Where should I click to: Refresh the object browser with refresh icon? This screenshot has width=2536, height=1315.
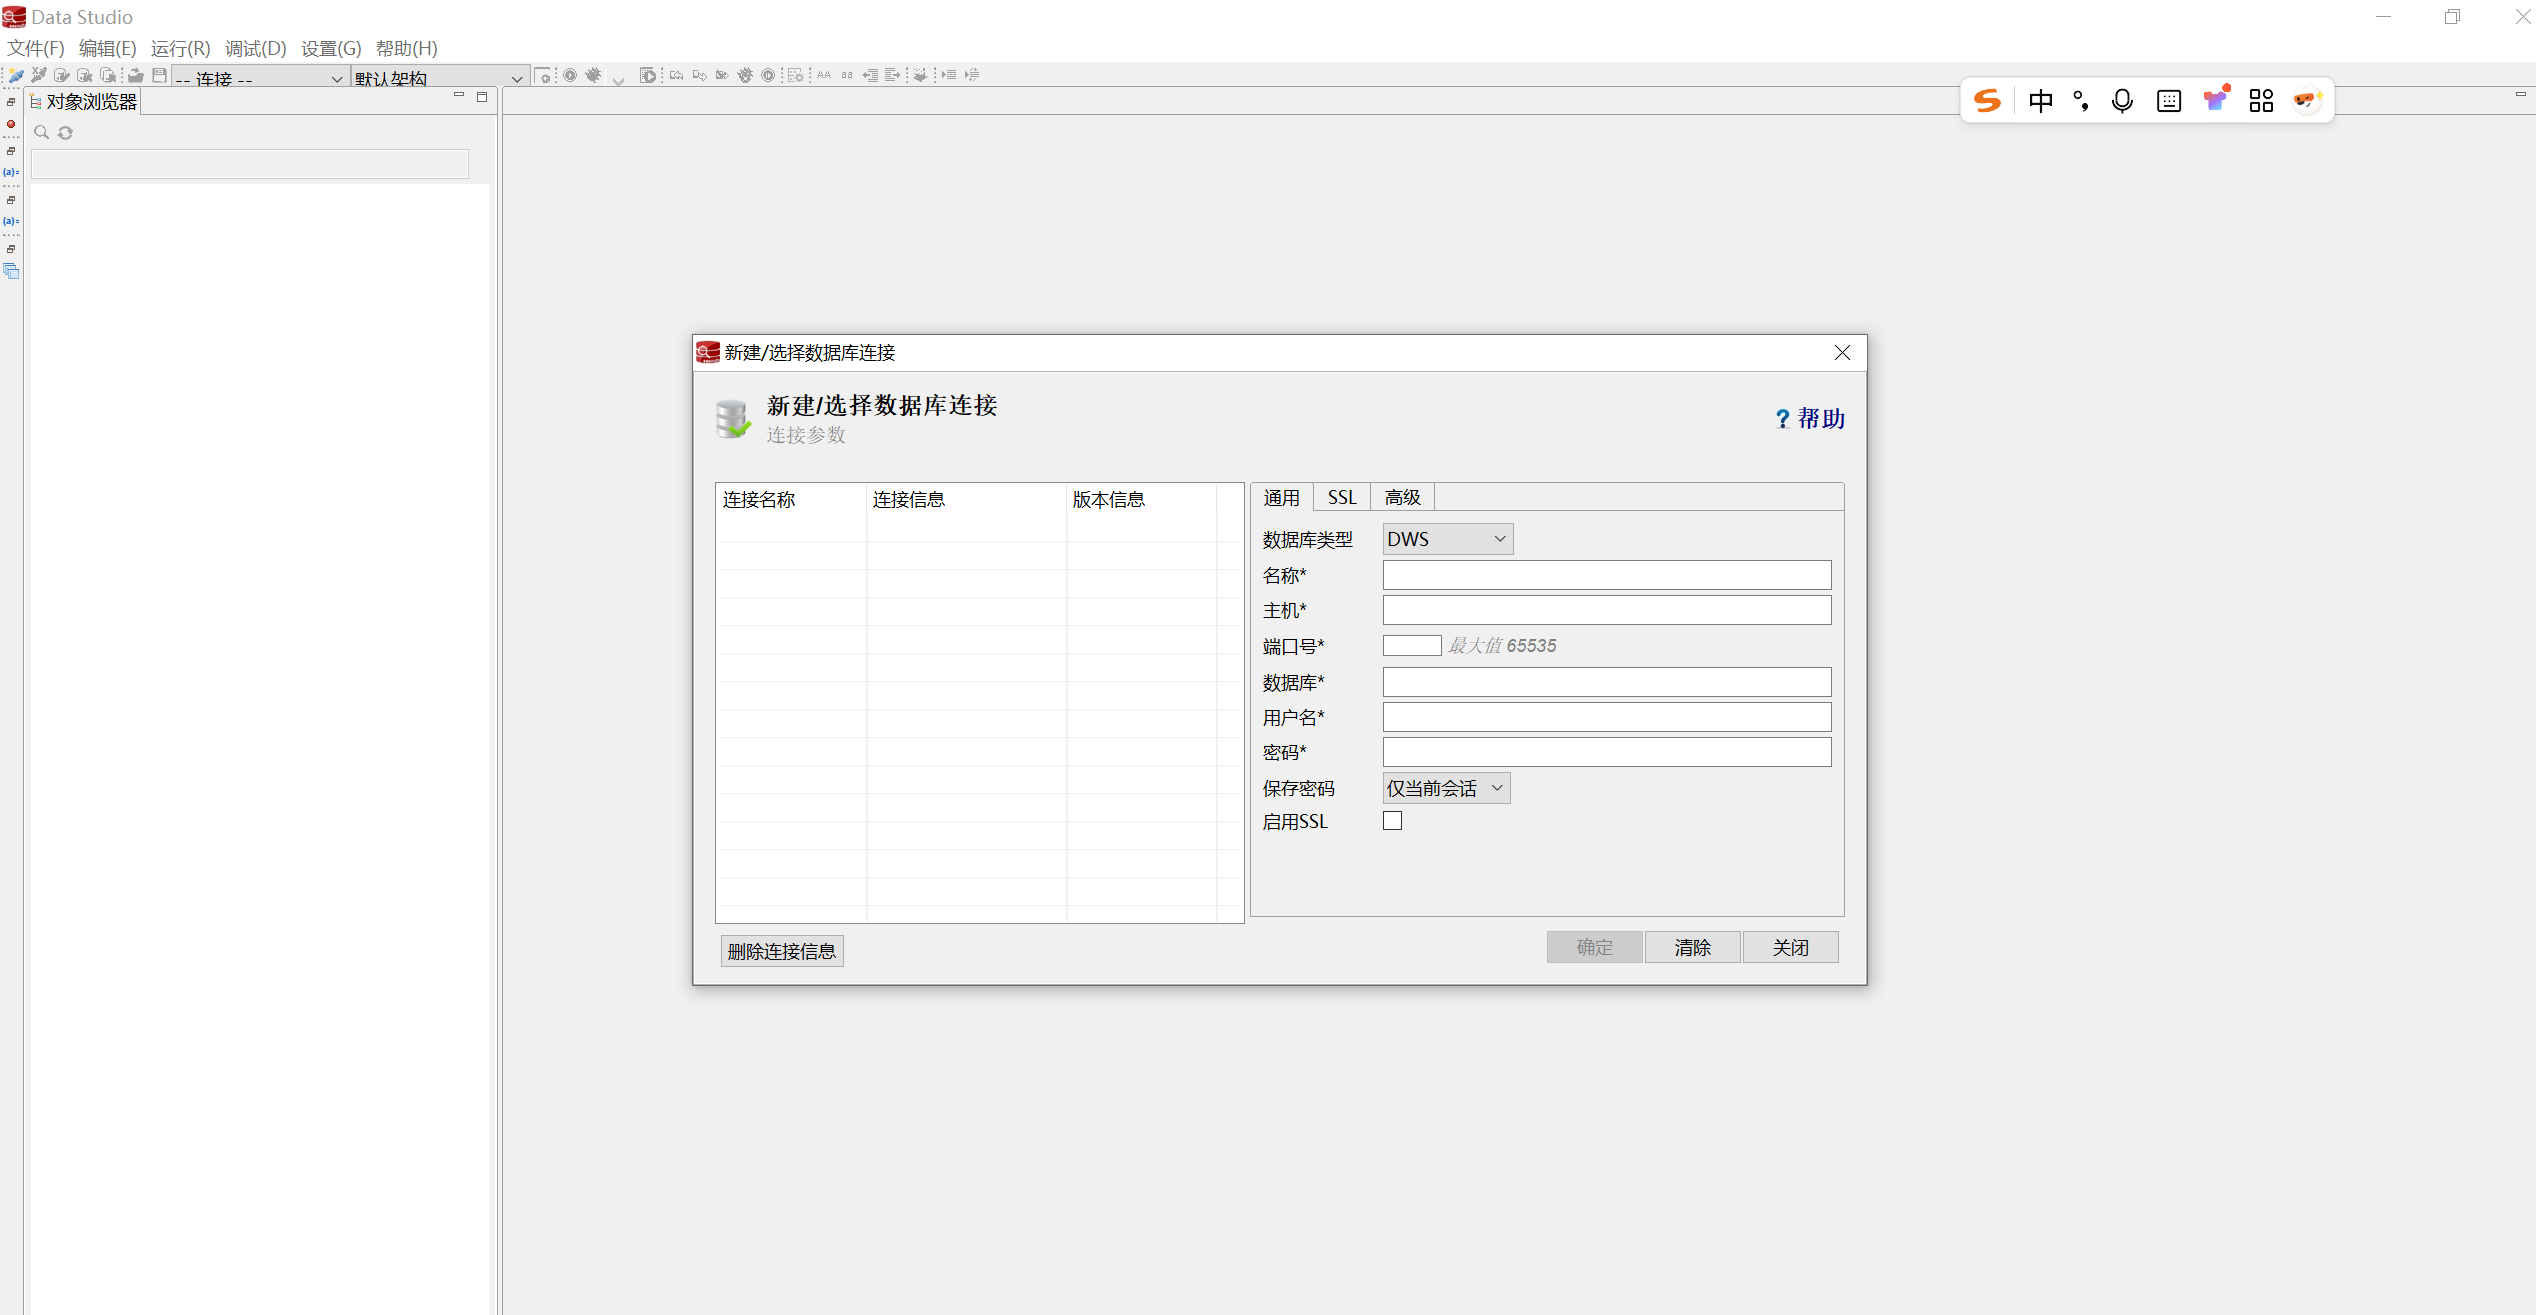tap(65, 132)
